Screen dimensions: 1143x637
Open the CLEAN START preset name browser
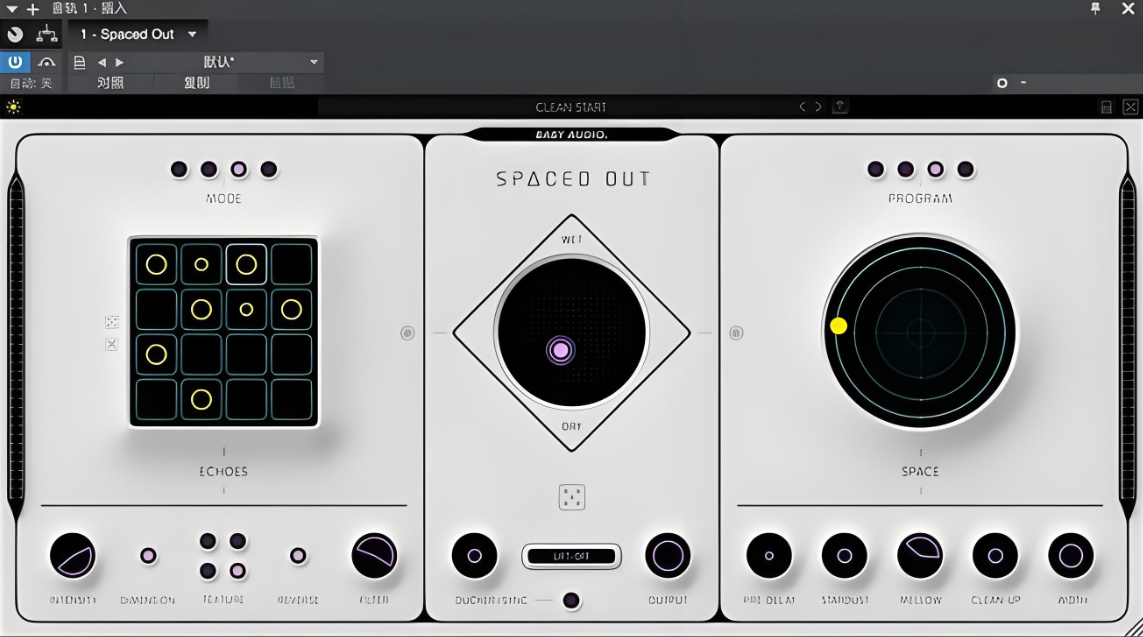571,107
